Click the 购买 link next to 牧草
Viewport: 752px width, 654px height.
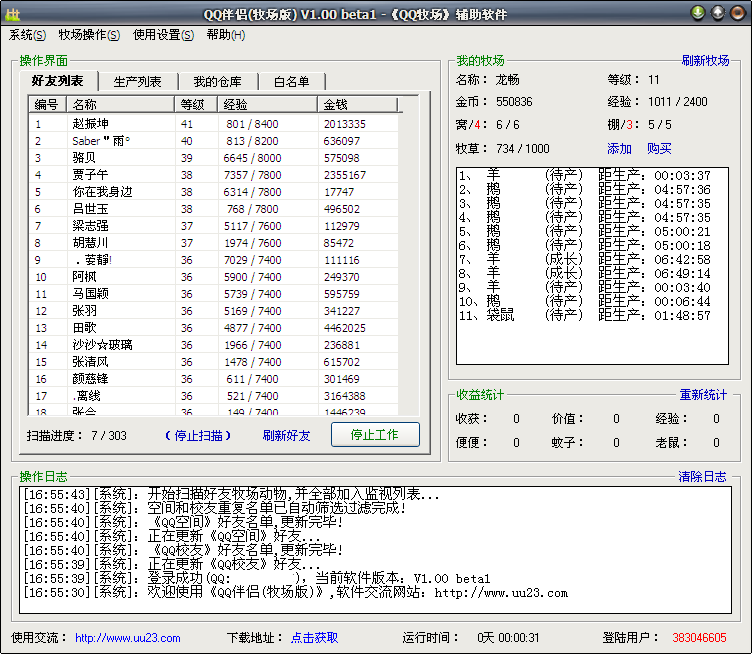(x=659, y=149)
